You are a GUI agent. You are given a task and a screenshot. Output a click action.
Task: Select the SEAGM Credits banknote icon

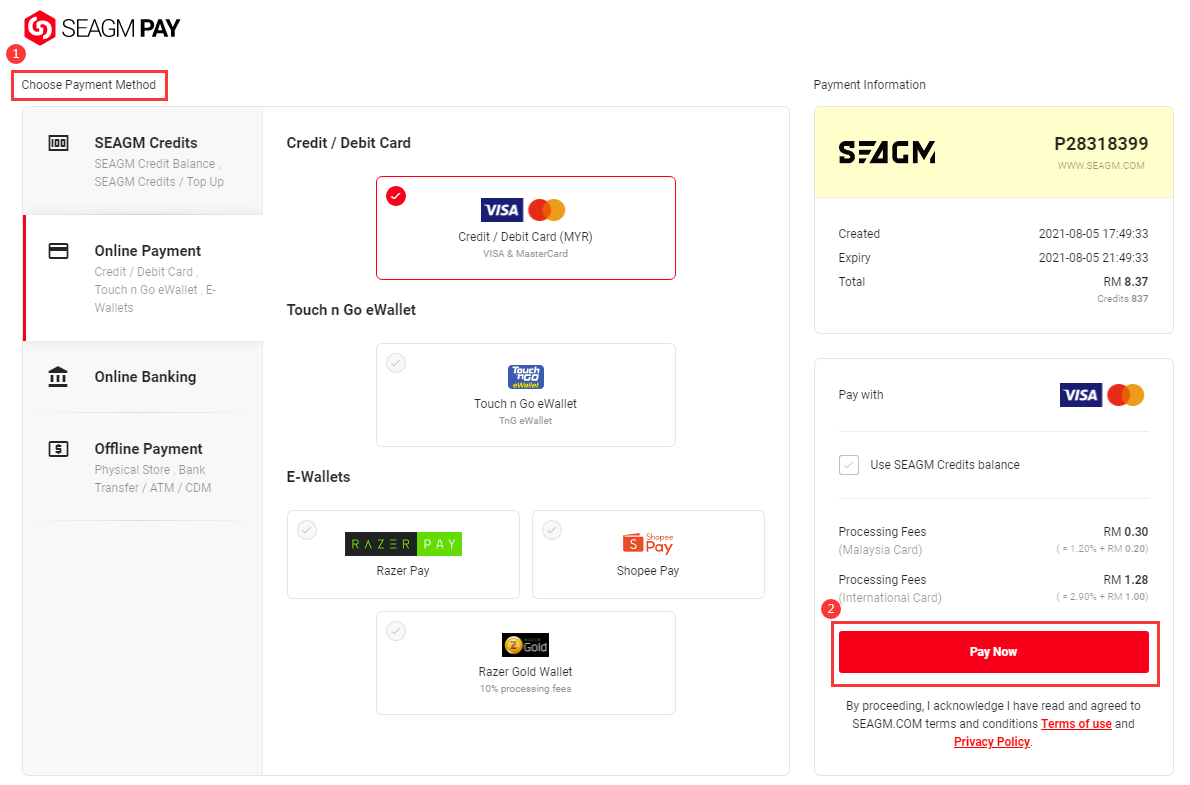58,143
